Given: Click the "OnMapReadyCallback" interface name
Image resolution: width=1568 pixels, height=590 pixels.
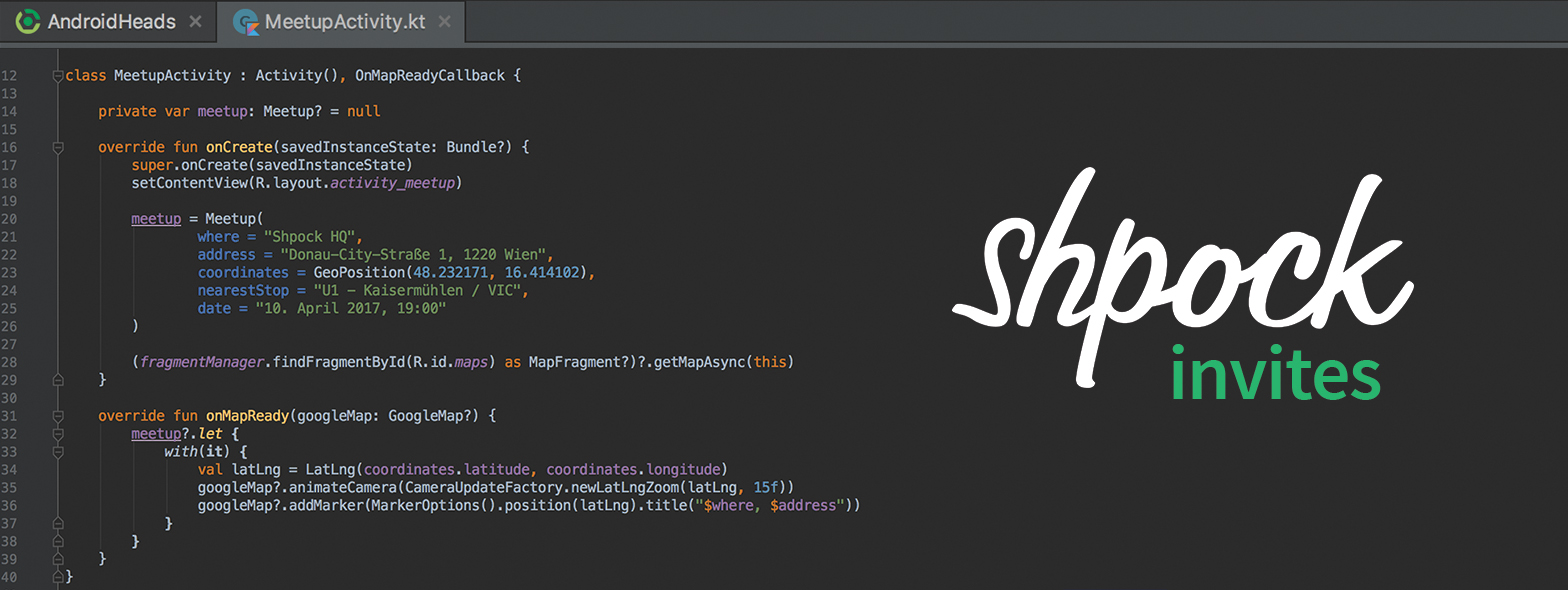Looking at the screenshot, I should tap(431, 75).
